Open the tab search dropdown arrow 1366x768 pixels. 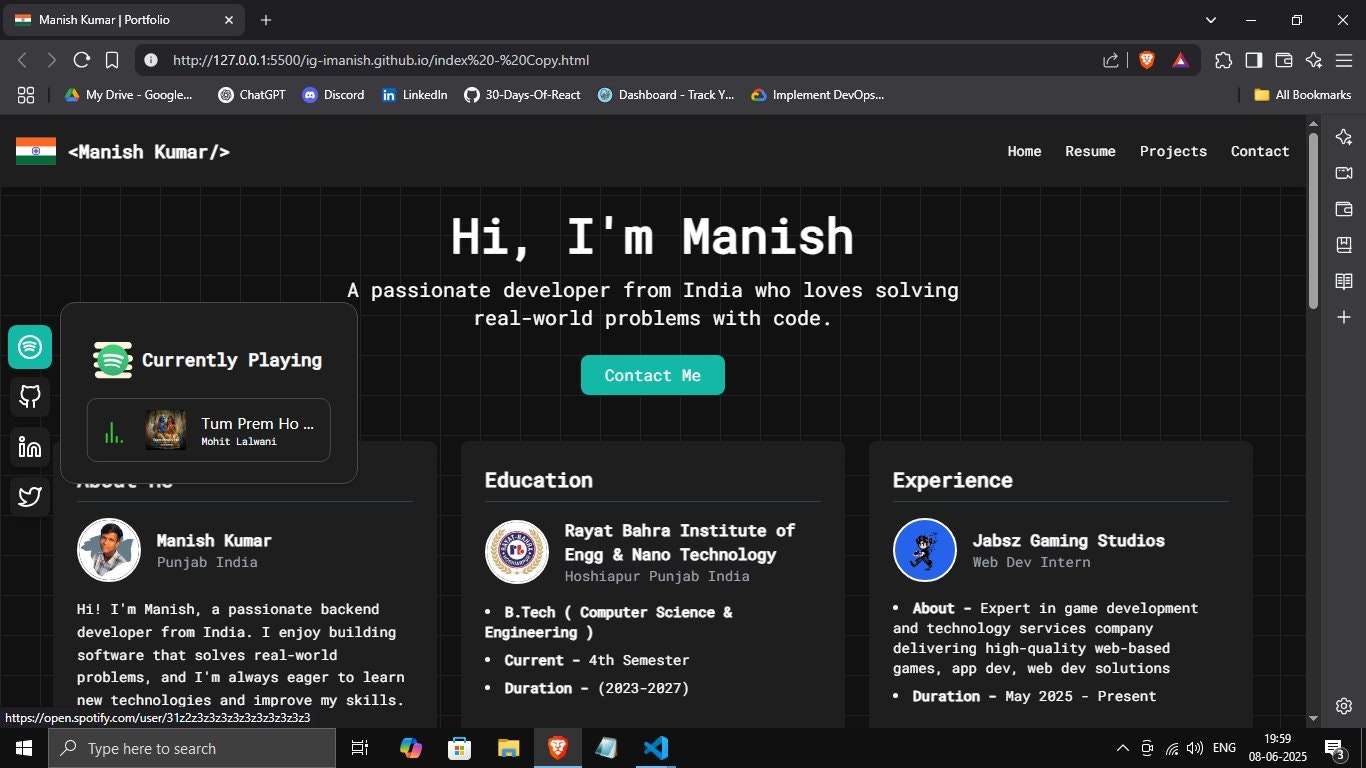tap(1211, 20)
